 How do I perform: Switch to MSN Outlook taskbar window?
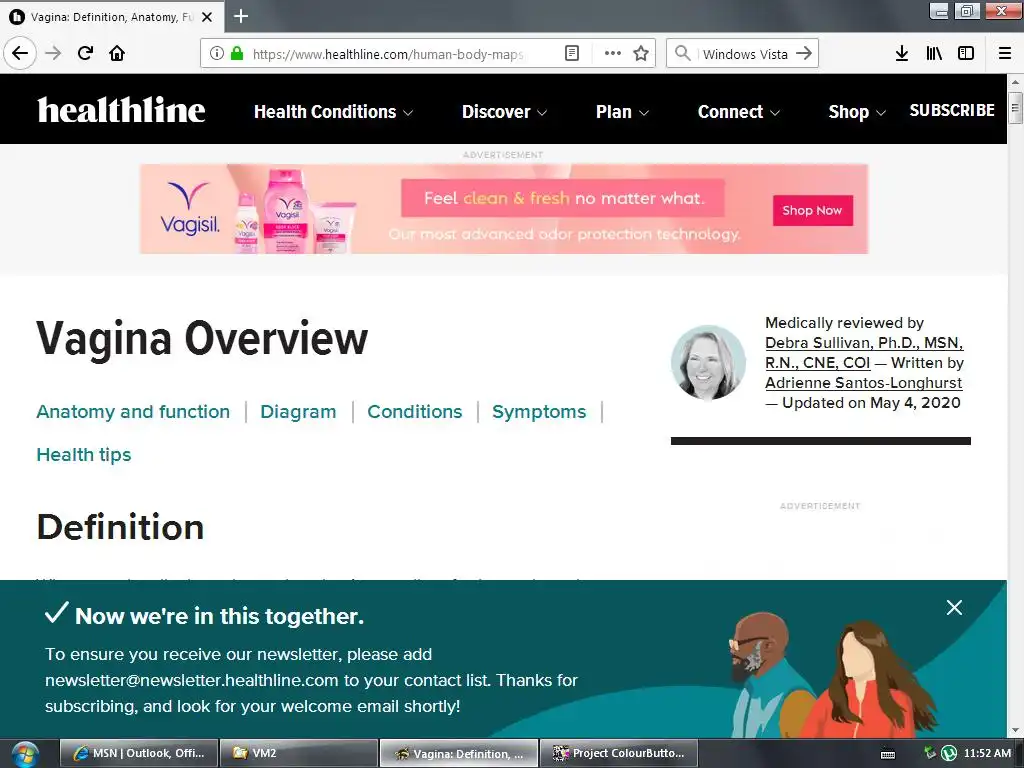pos(138,753)
